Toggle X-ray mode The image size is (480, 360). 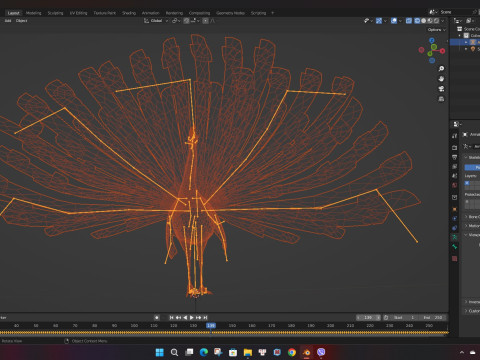pyautogui.click(x=409, y=21)
